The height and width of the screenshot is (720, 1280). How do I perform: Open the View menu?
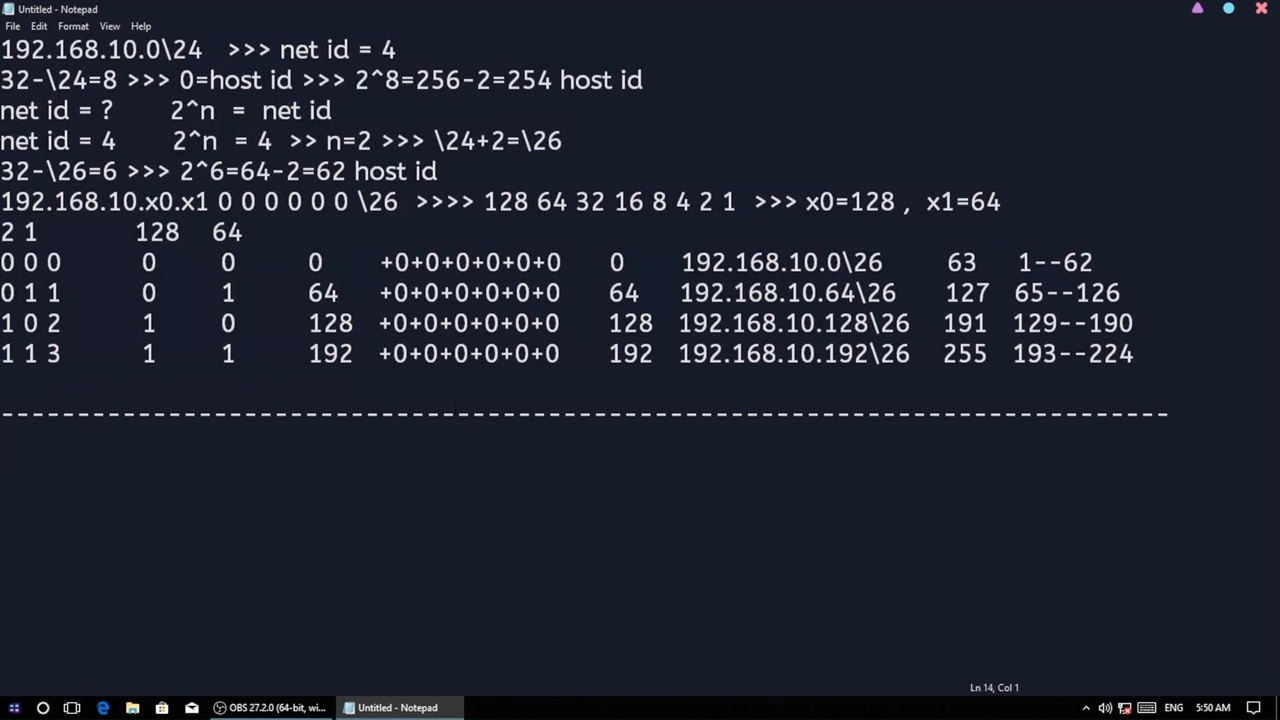click(x=109, y=26)
